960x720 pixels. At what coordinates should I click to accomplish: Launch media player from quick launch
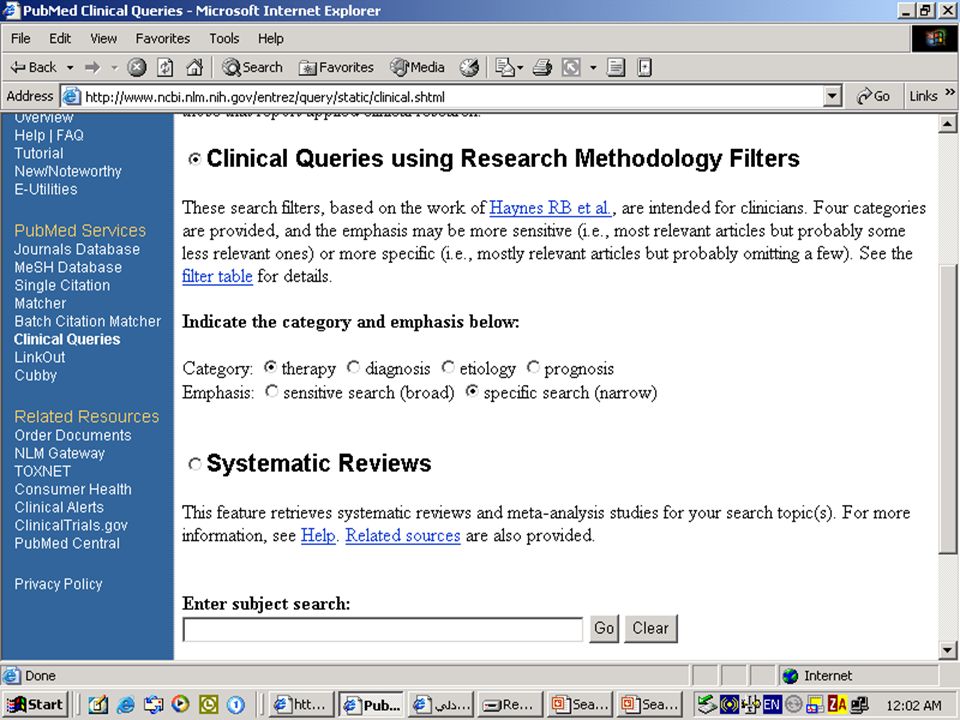(180, 705)
